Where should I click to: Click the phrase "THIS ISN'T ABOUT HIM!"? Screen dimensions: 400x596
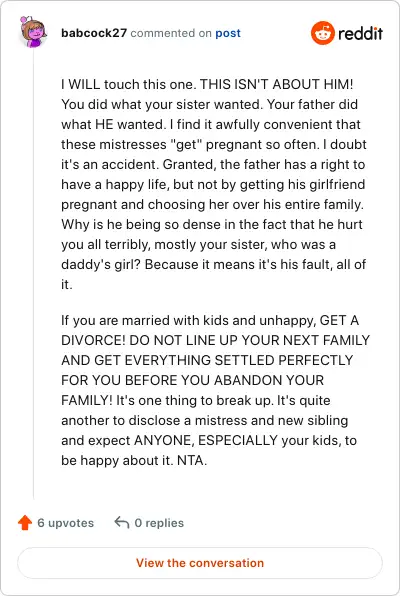pyautogui.click(x=277, y=84)
